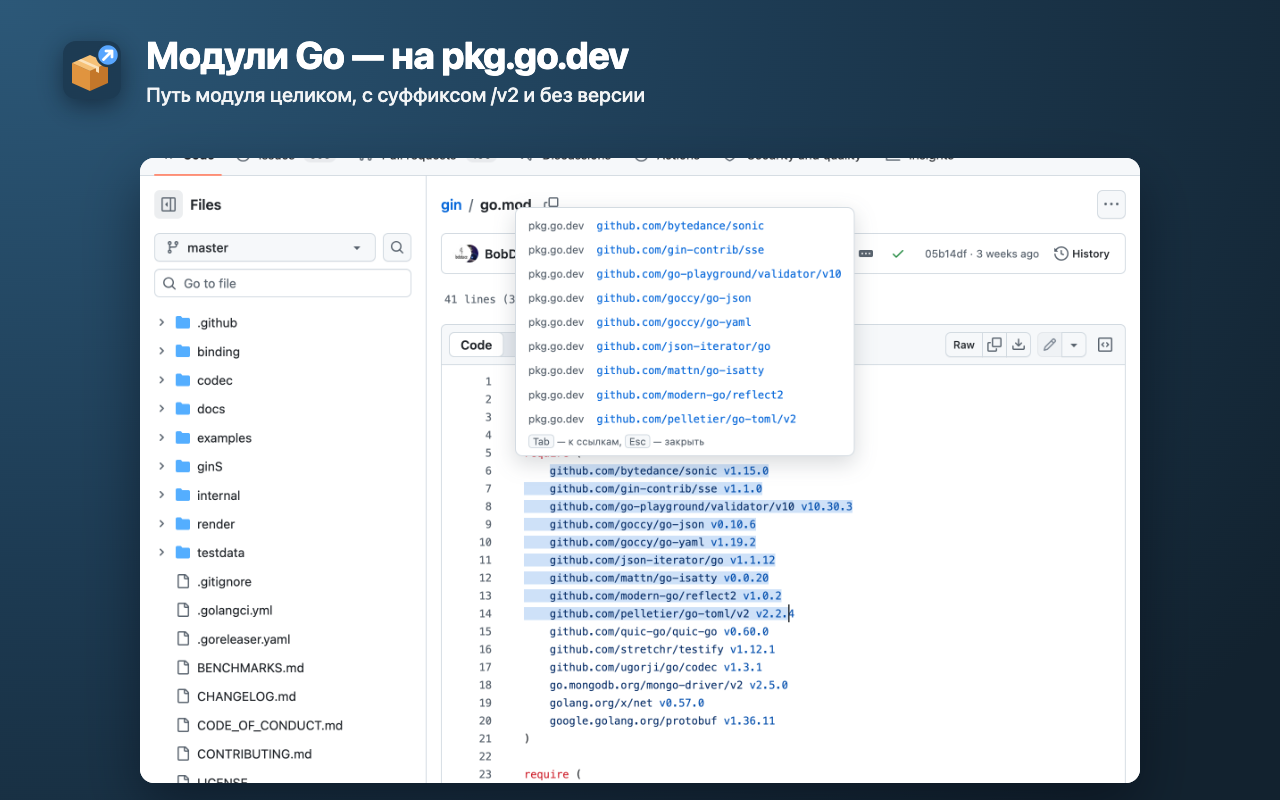Edit file with pencil icon
The width and height of the screenshot is (1280, 800).
(x=1049, y=345)
